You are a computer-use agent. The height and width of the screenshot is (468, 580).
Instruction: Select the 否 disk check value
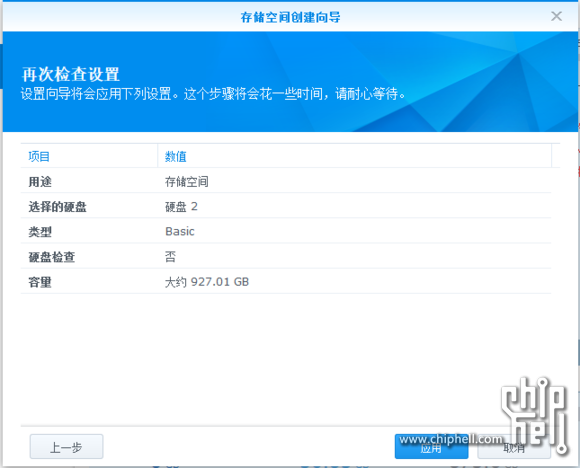tap(170, 257)
